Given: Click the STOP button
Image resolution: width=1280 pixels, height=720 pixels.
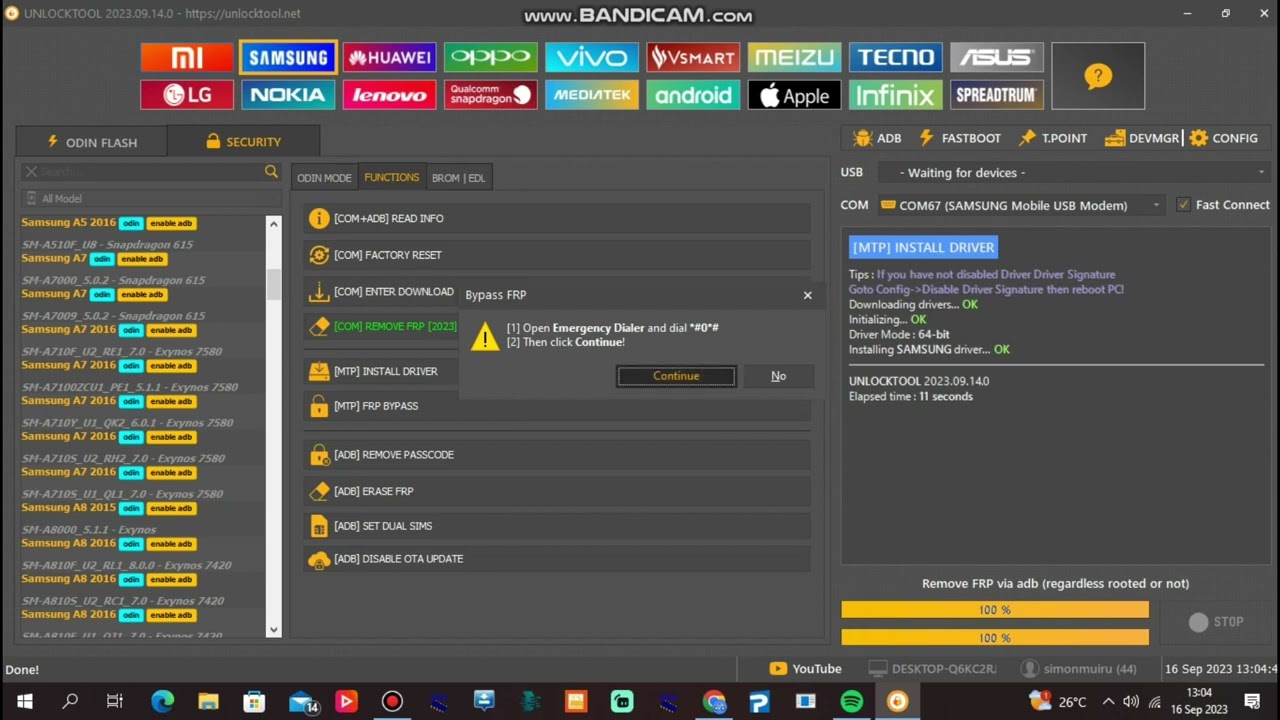Looking at the screenshot, I should pyautogui.click(x=1217, y=622).
